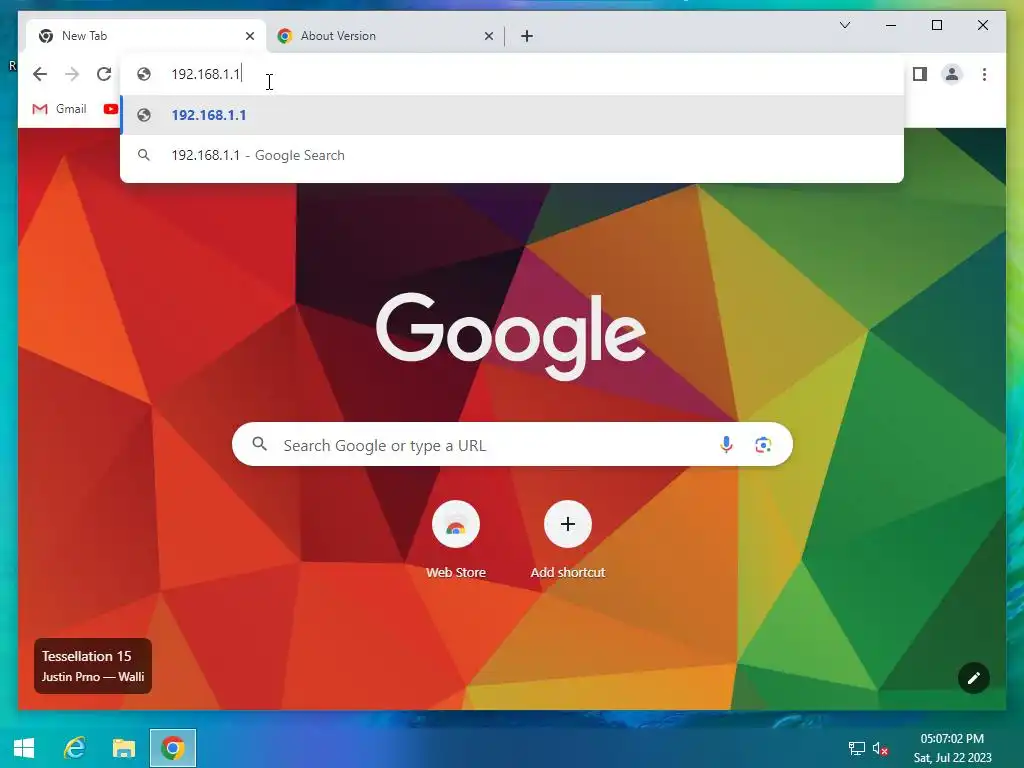Close the New Tab tab

click(249, 36)
